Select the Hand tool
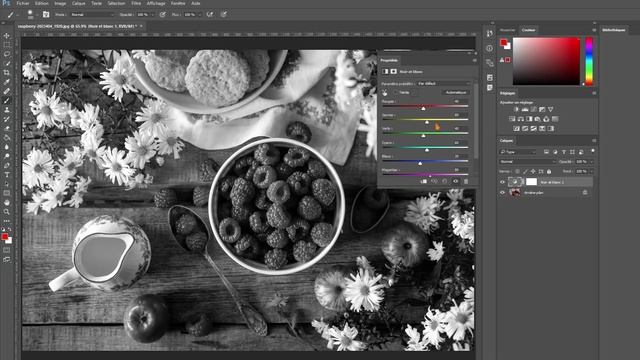Image resolution: width=640 pixels, height=360 pixels. (x=7, y=202)
